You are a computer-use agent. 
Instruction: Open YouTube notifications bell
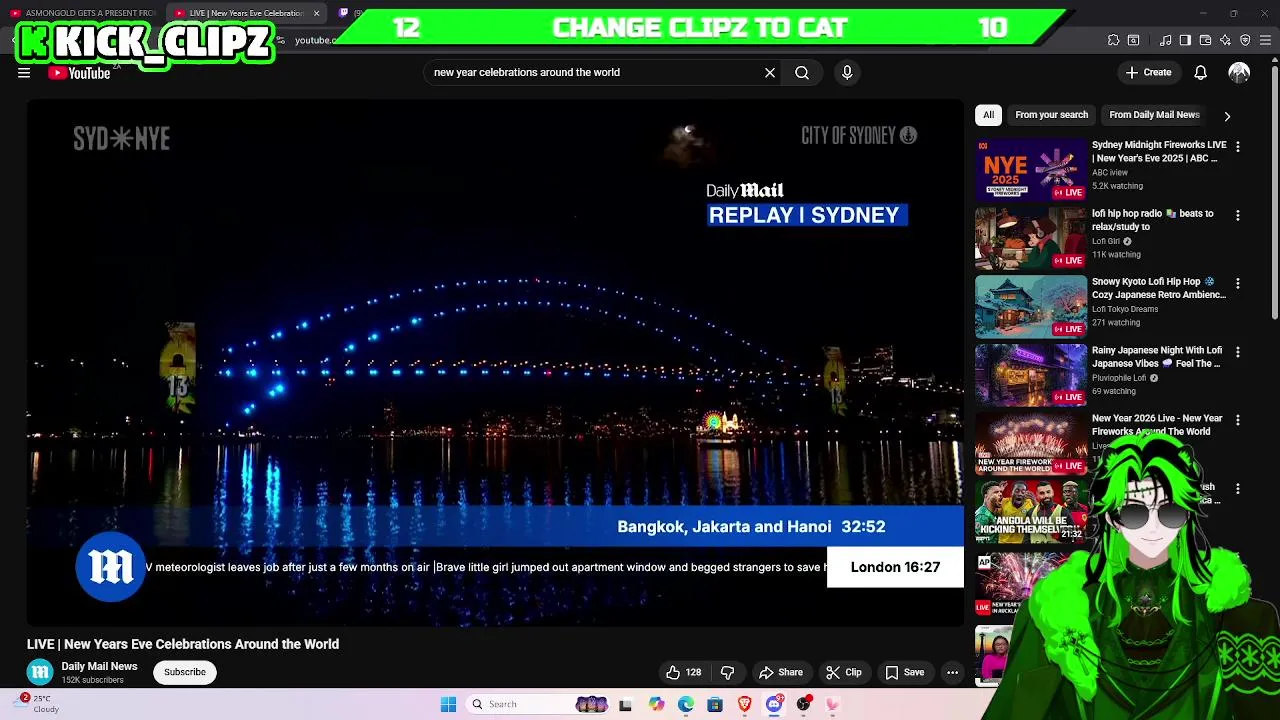pyautogui.click(x=1201, y=72)
